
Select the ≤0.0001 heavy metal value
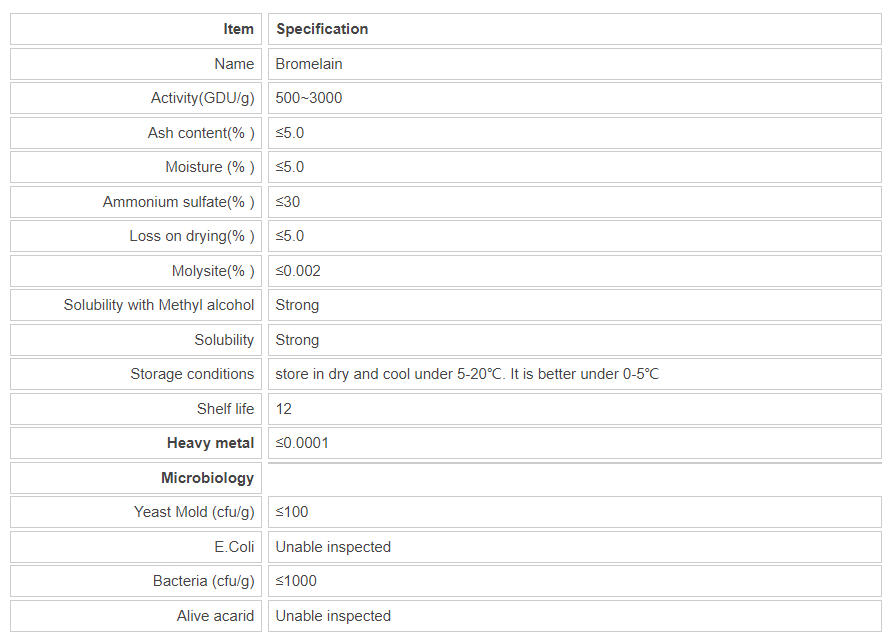(x=302, y=443)
